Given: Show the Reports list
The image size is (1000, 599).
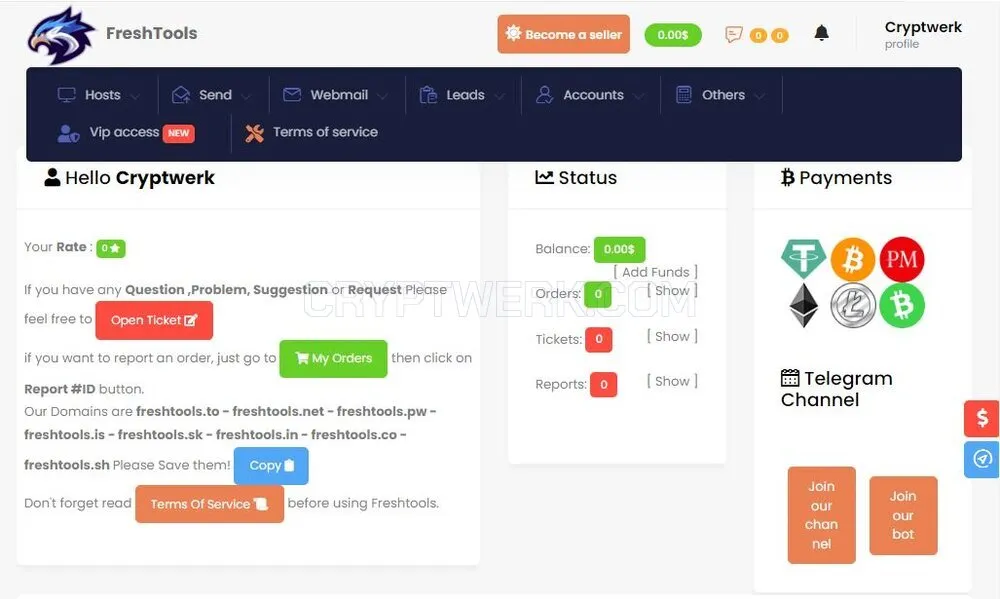Looking at the screenshot, I should [672, 381].
